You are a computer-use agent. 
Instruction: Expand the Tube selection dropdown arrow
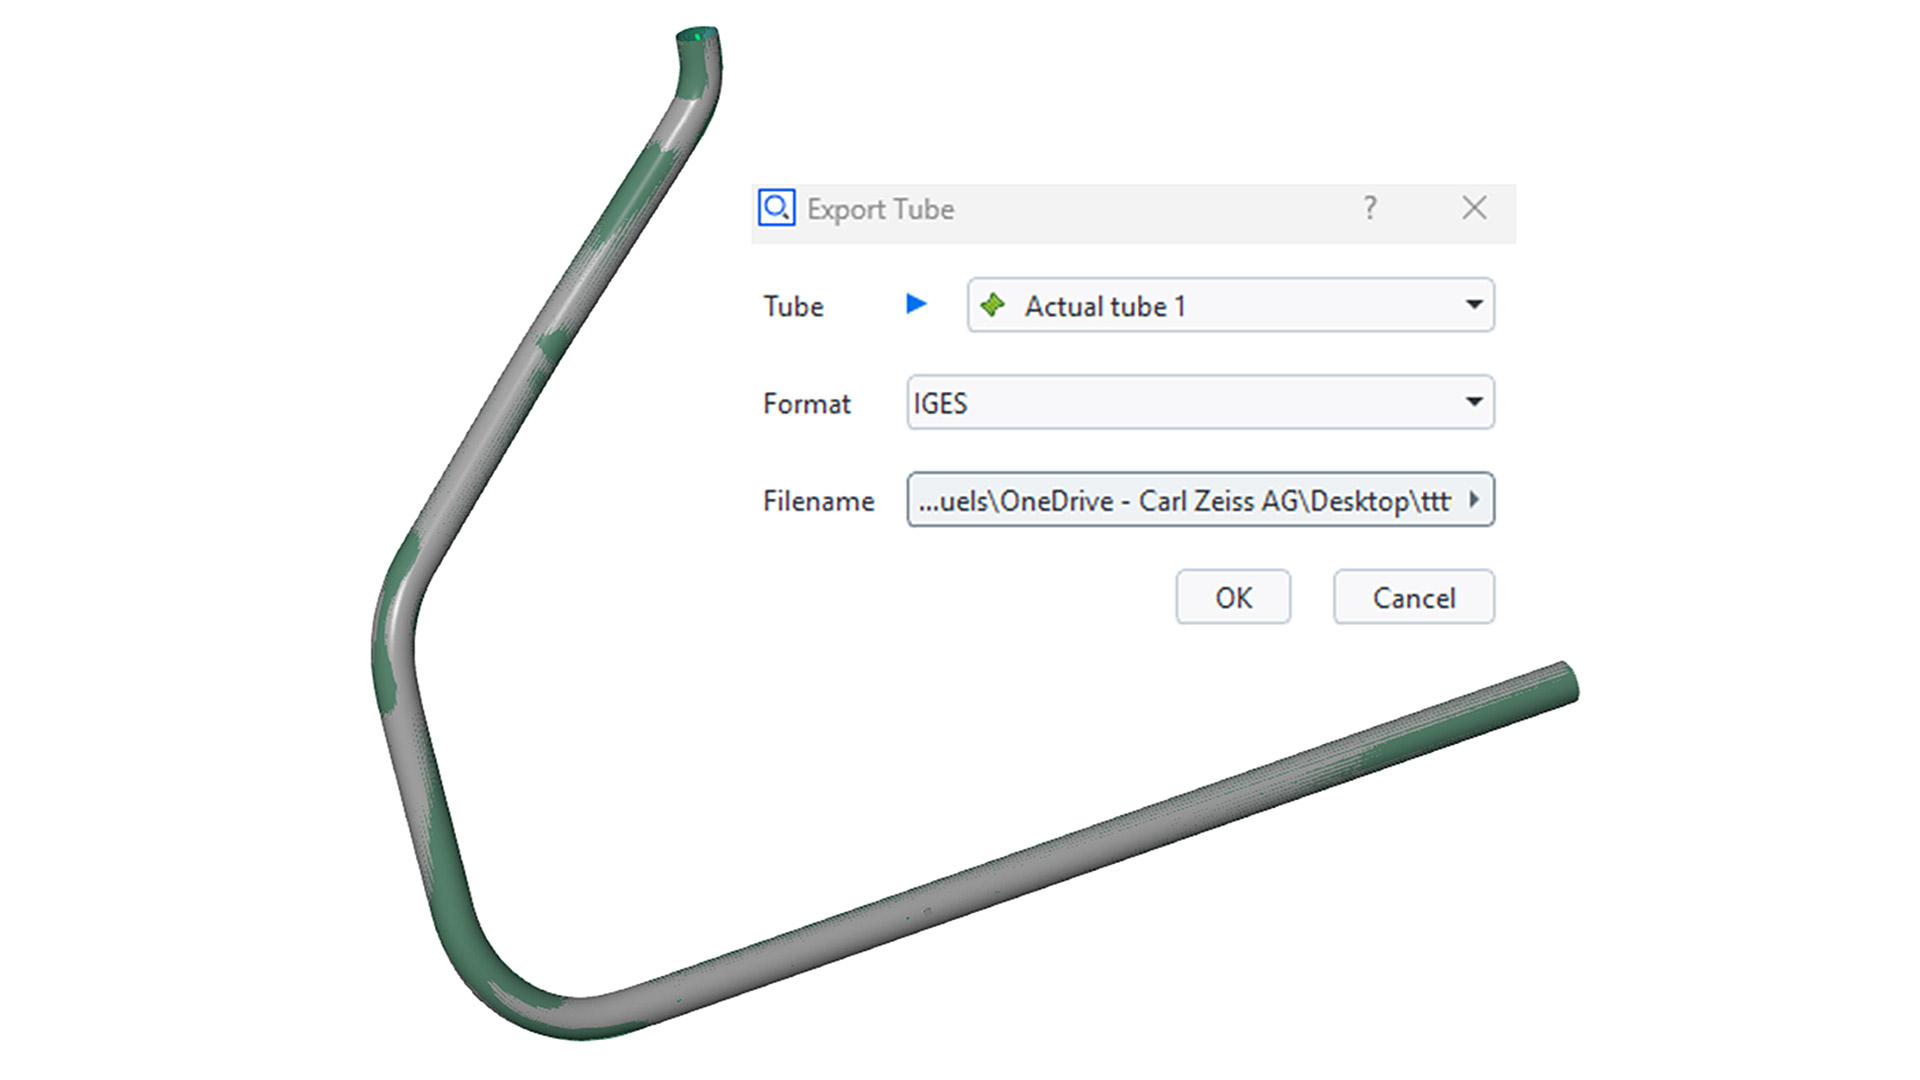[x=1474, y=304]
